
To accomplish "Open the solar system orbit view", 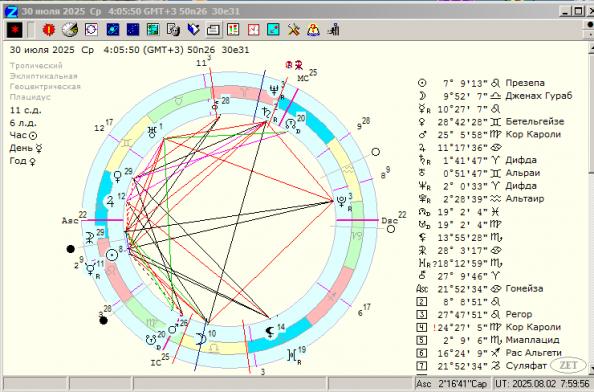I will pos(113,30).
